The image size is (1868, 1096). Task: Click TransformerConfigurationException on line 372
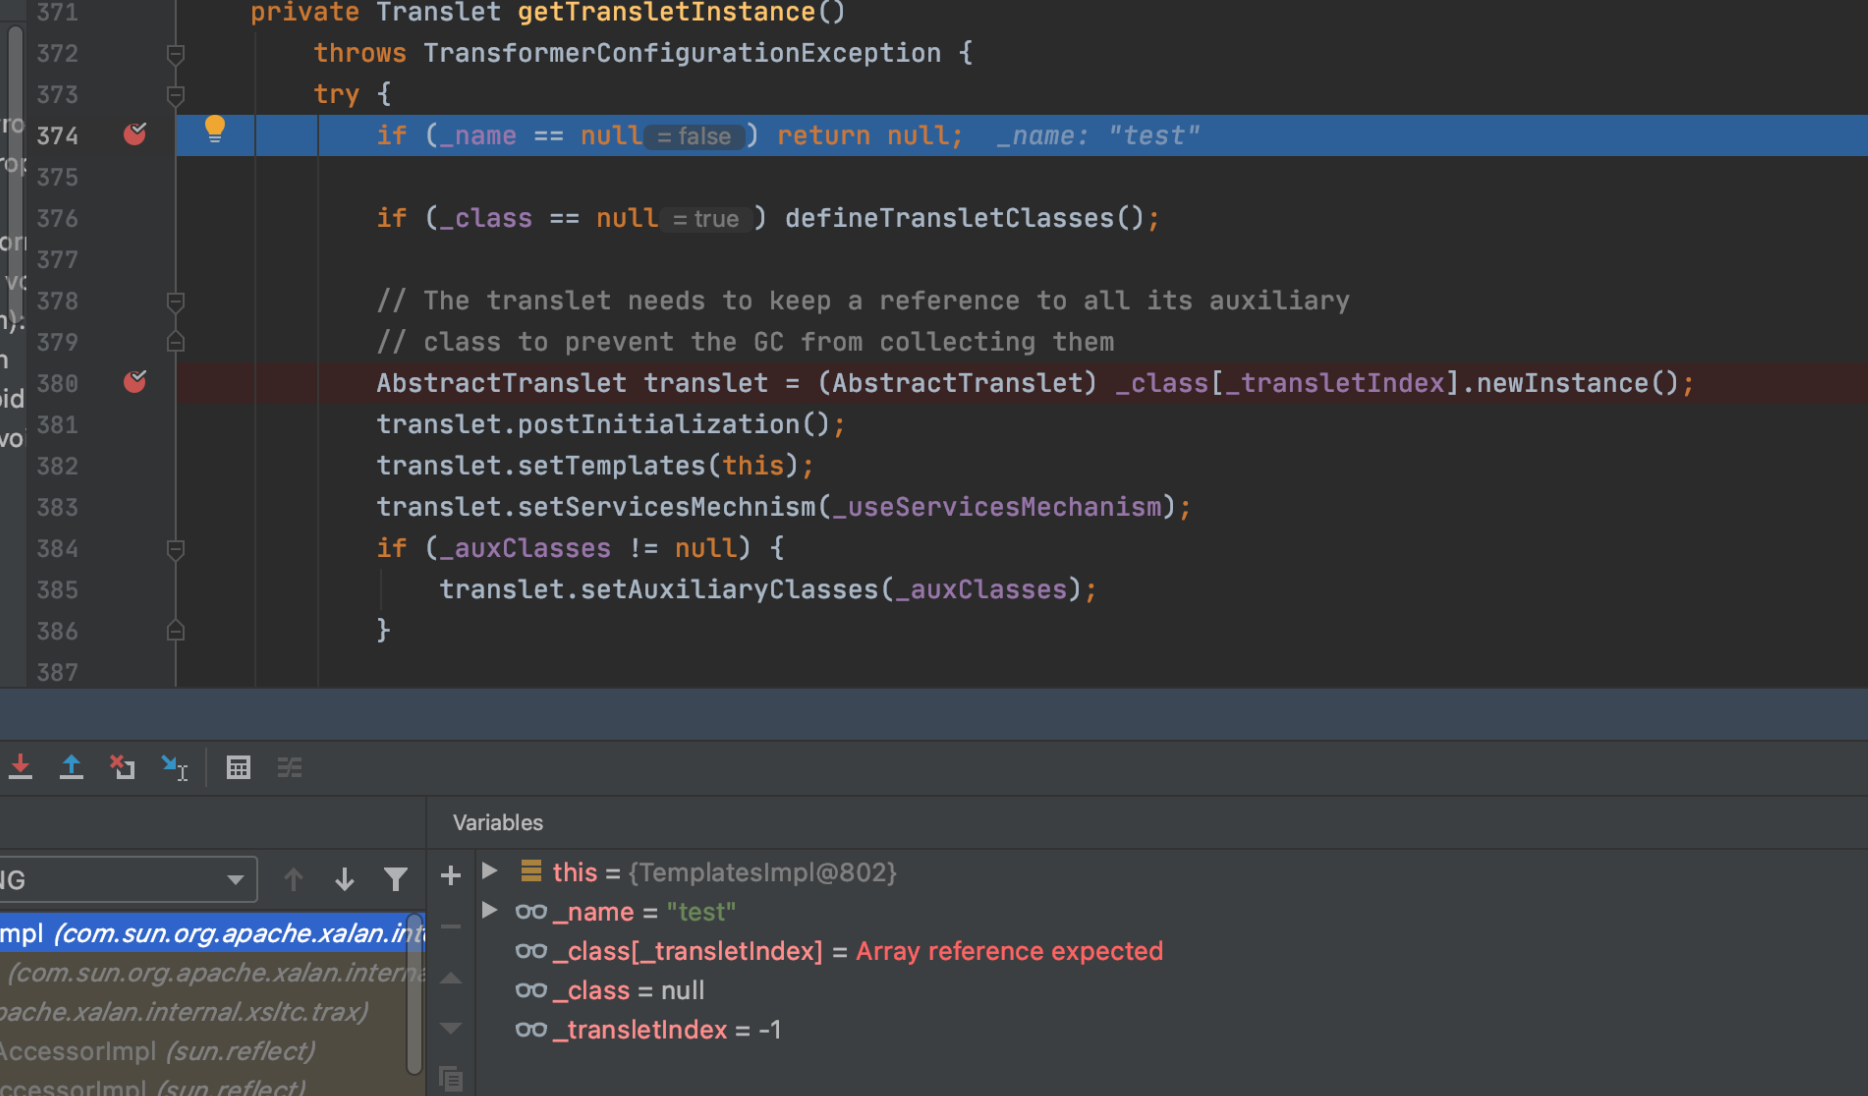[682, 53]
